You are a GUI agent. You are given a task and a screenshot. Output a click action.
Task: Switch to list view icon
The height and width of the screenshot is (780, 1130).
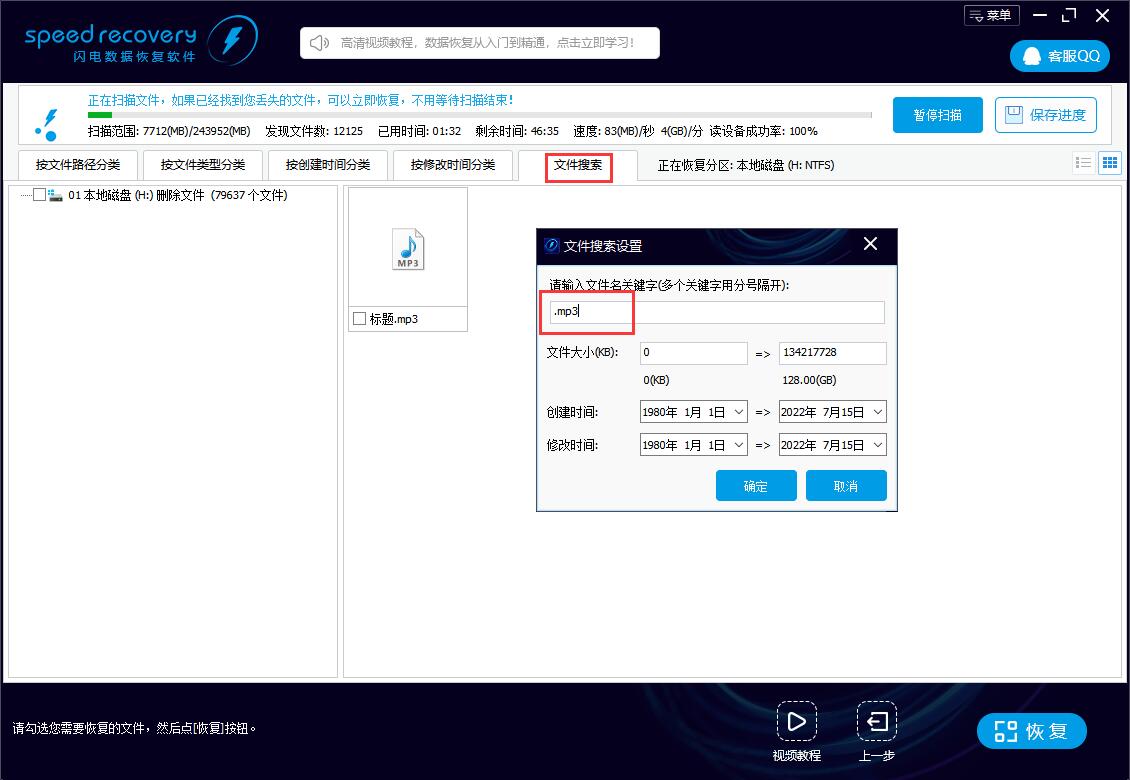(x=1083, y=163)
